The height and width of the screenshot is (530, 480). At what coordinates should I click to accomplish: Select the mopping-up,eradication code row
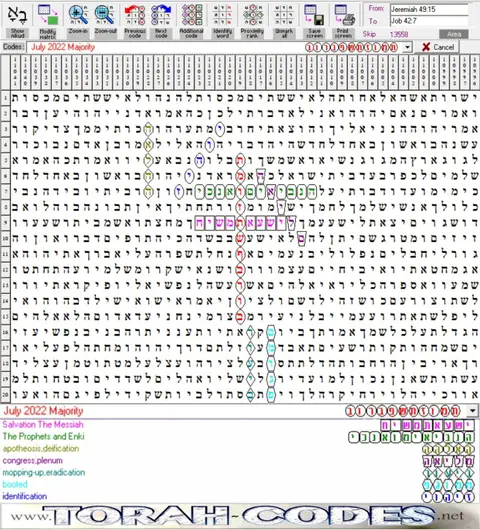pyautogui.click(x=238, y=472)
